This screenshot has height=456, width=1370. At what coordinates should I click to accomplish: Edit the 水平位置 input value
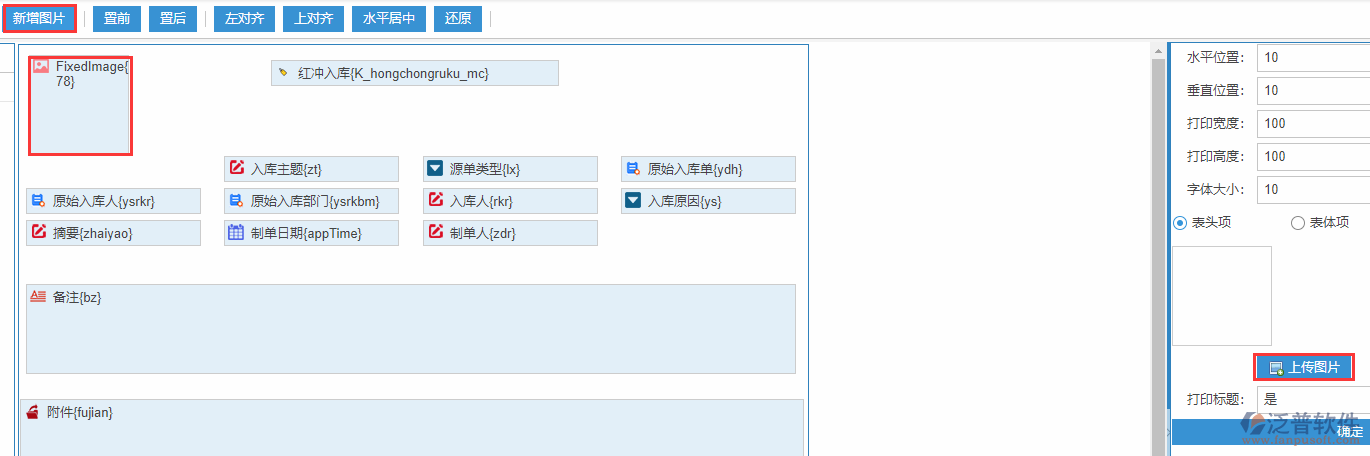pos(1313,57)
